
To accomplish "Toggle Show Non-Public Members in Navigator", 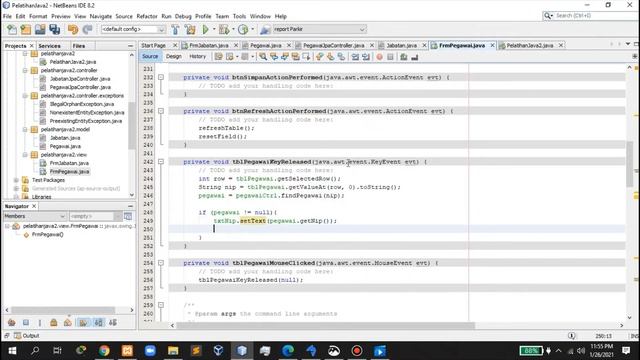I will 53,322.
